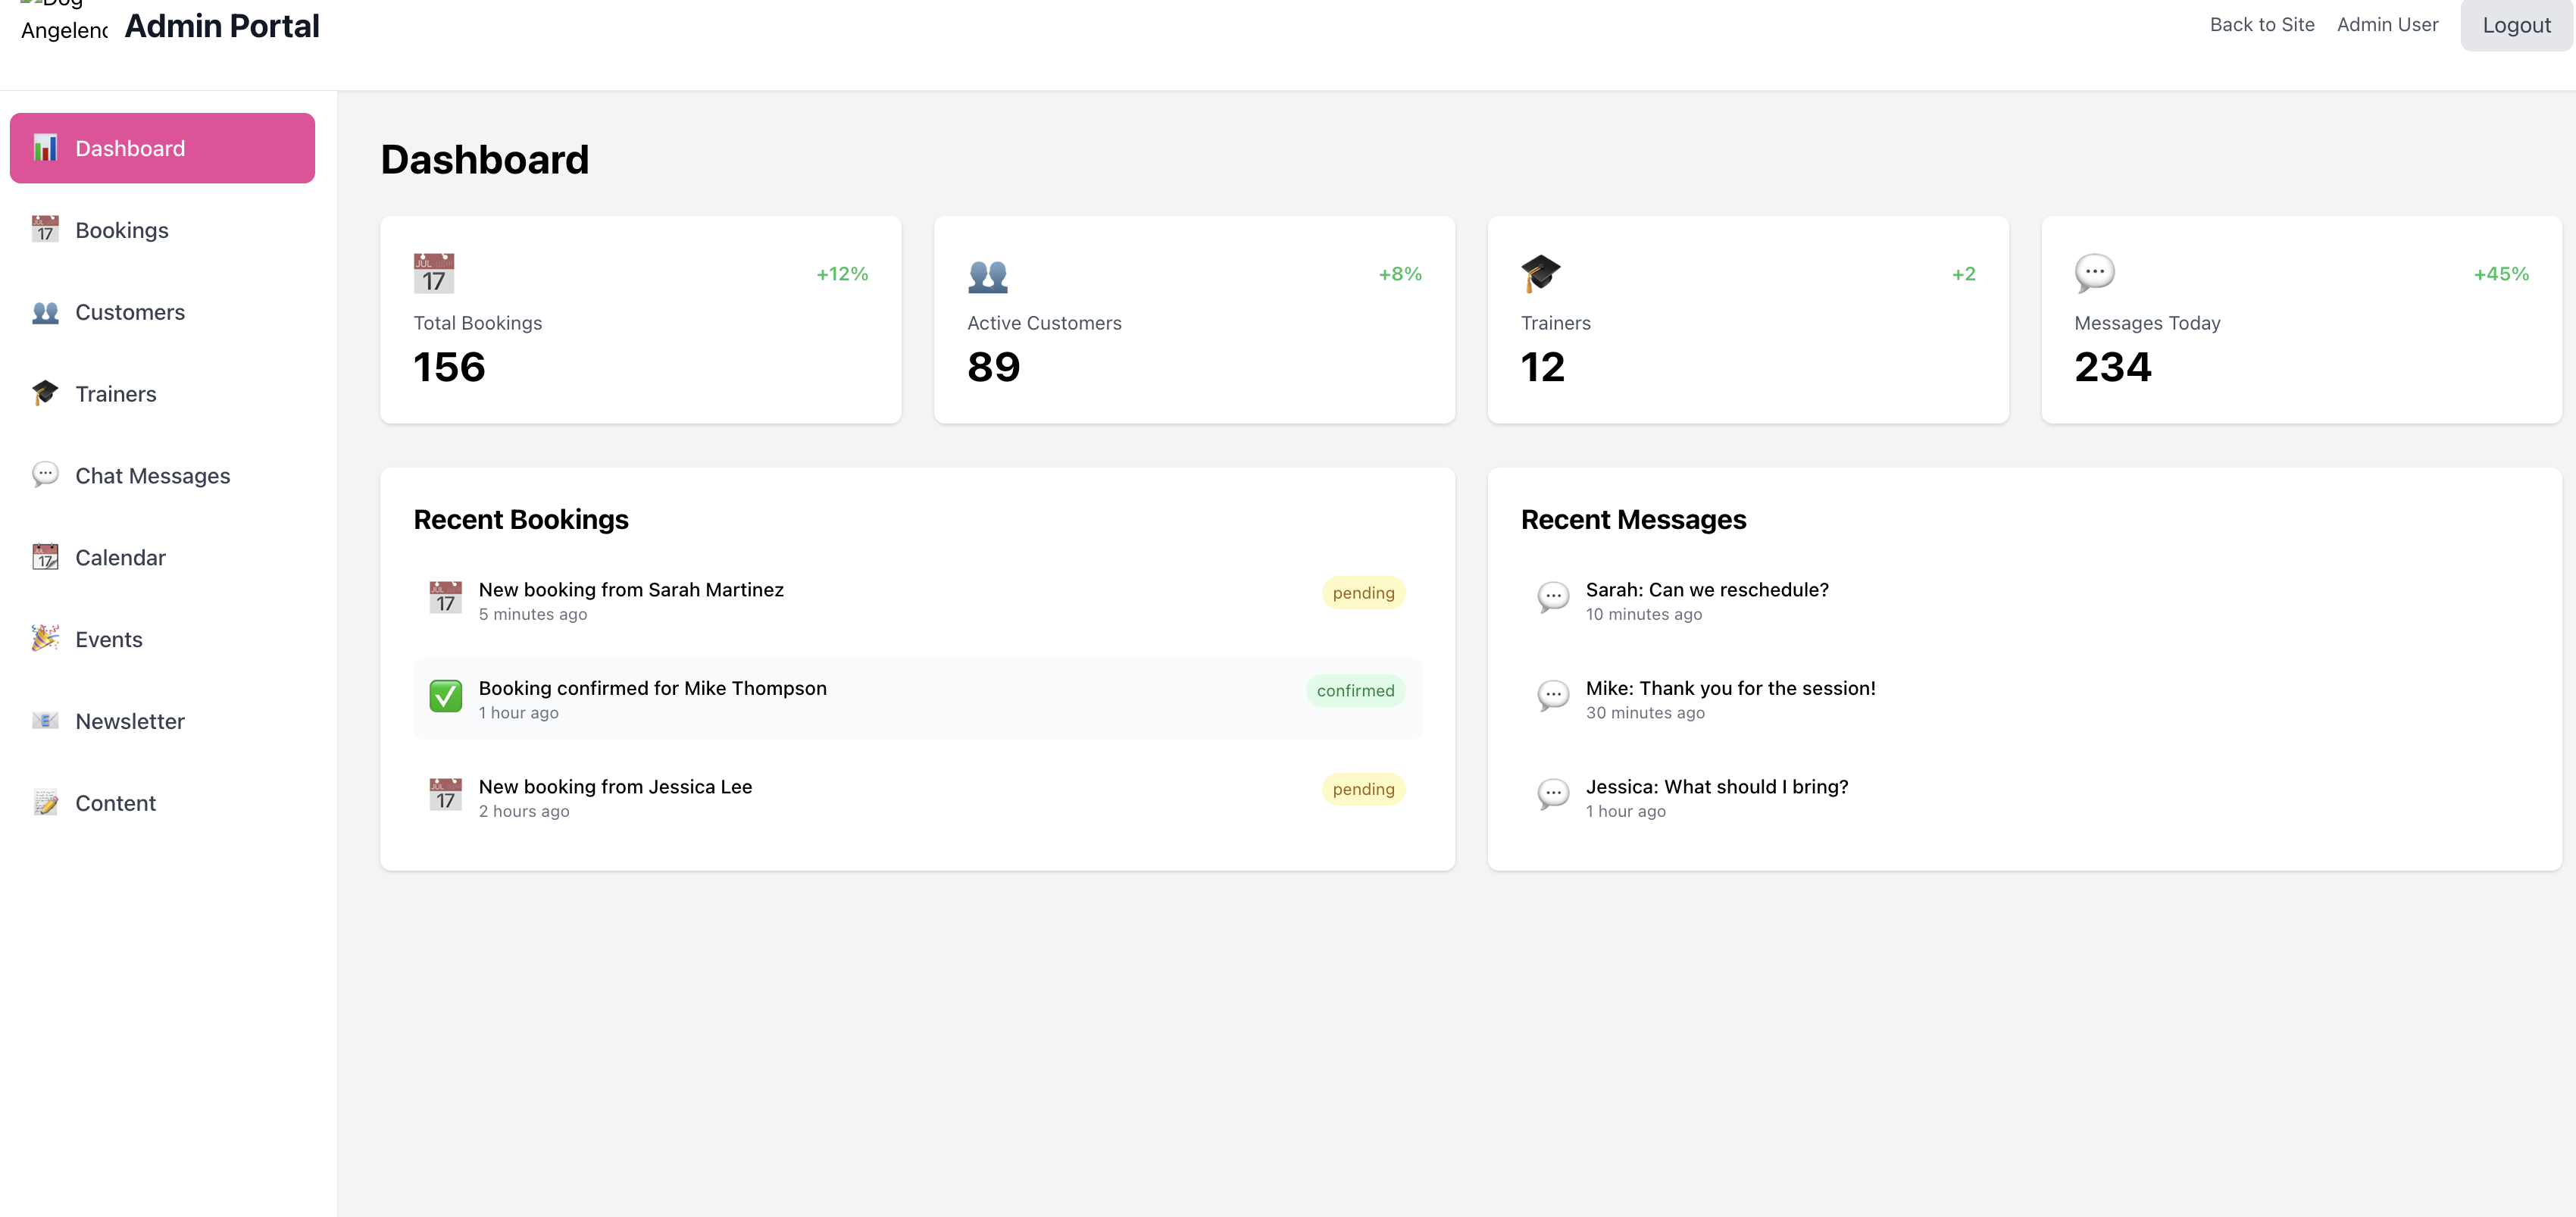
Task: Open the Bookings section in sidebar
Action: coord(121,230)
